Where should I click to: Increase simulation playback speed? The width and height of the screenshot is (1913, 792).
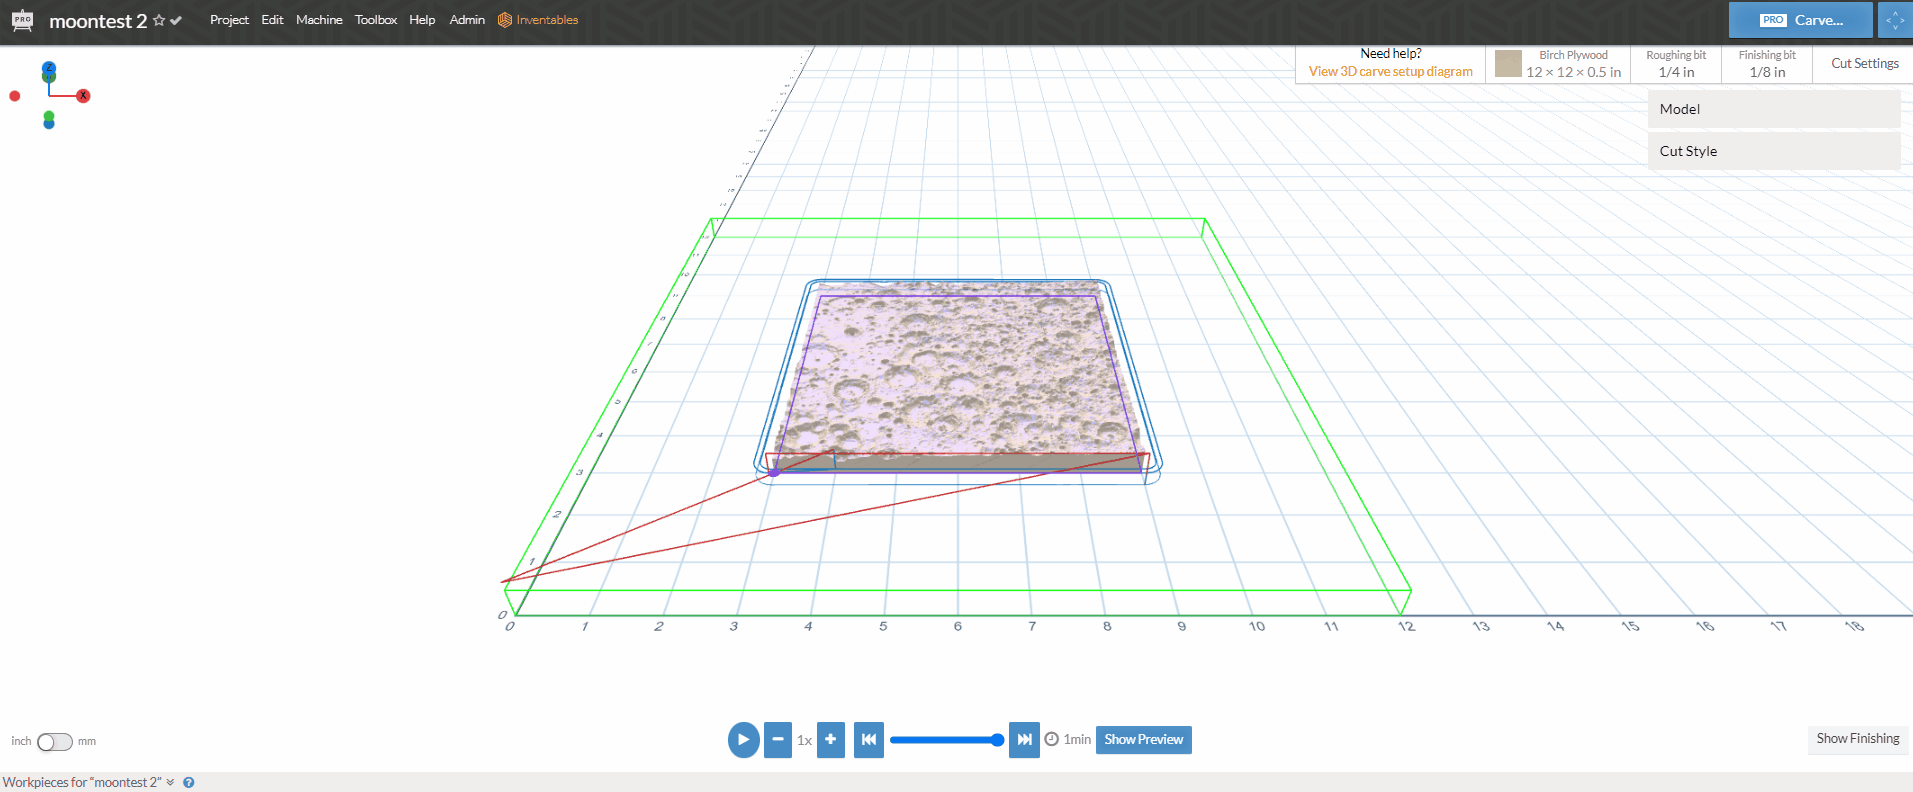click(831, 740)
